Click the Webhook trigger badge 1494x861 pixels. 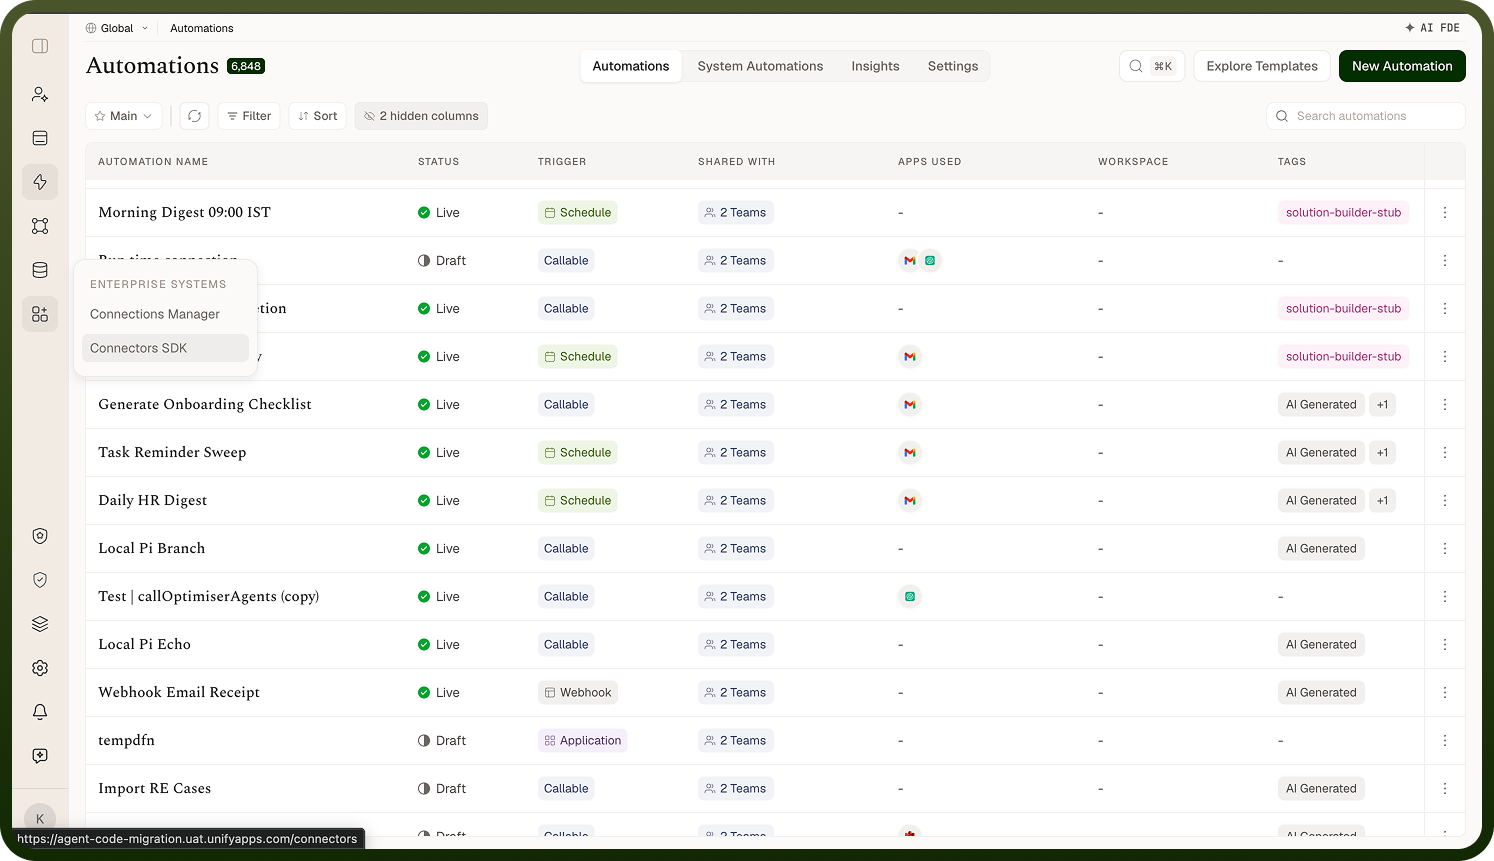click(x=578, y=693)
